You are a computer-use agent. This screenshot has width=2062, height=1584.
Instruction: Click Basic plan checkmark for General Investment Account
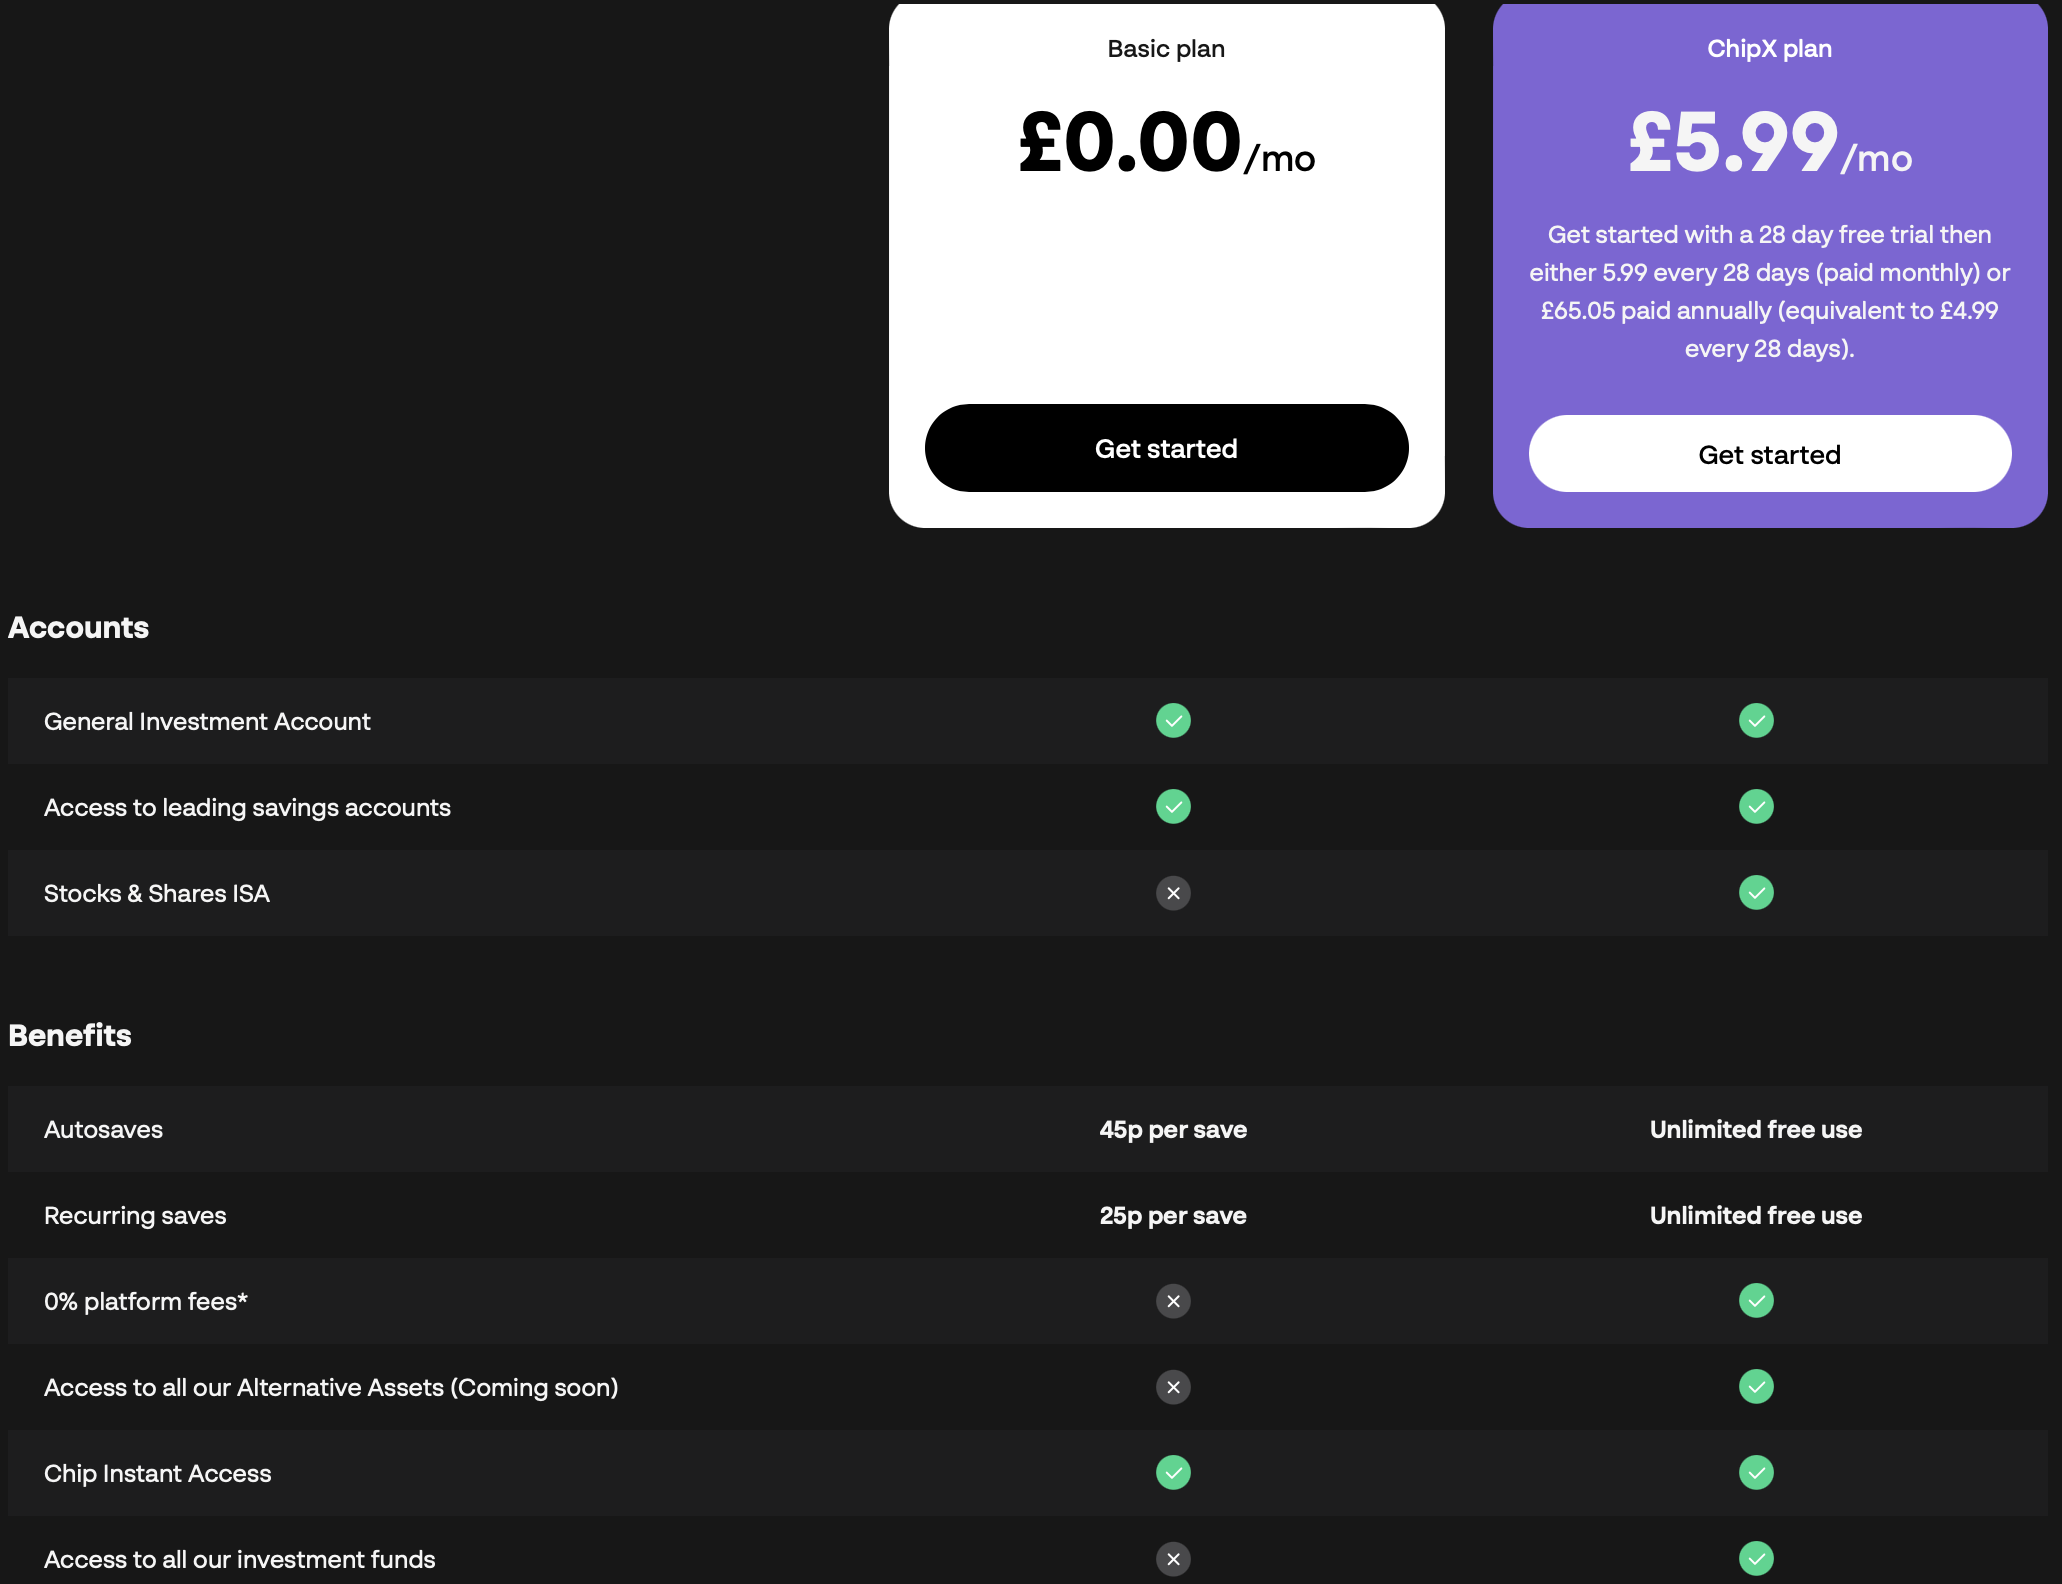tap(1173, 721)
